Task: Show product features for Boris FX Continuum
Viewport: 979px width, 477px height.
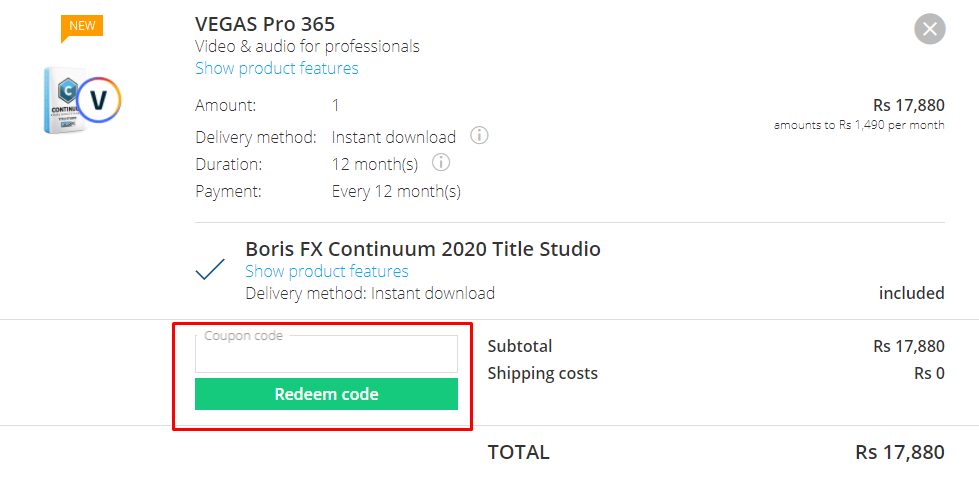Action: pyautogui.click(x=326, y=271)
